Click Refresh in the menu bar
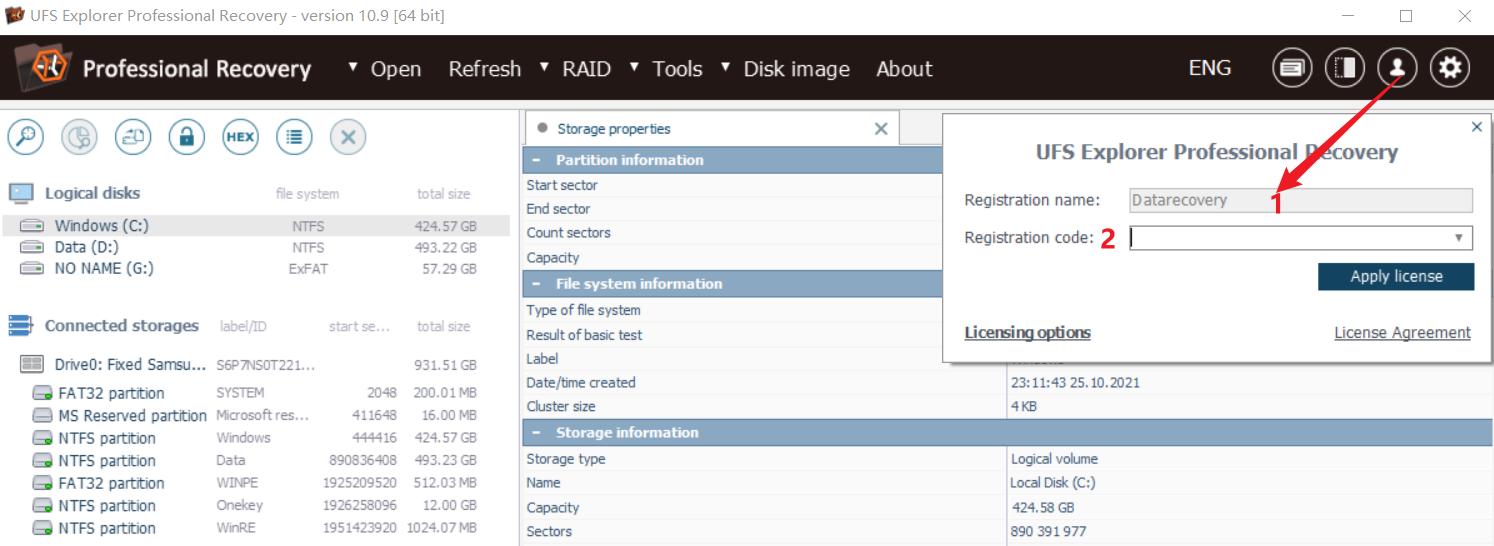This screenshot has height=546, width=1494. coord(485,69)
